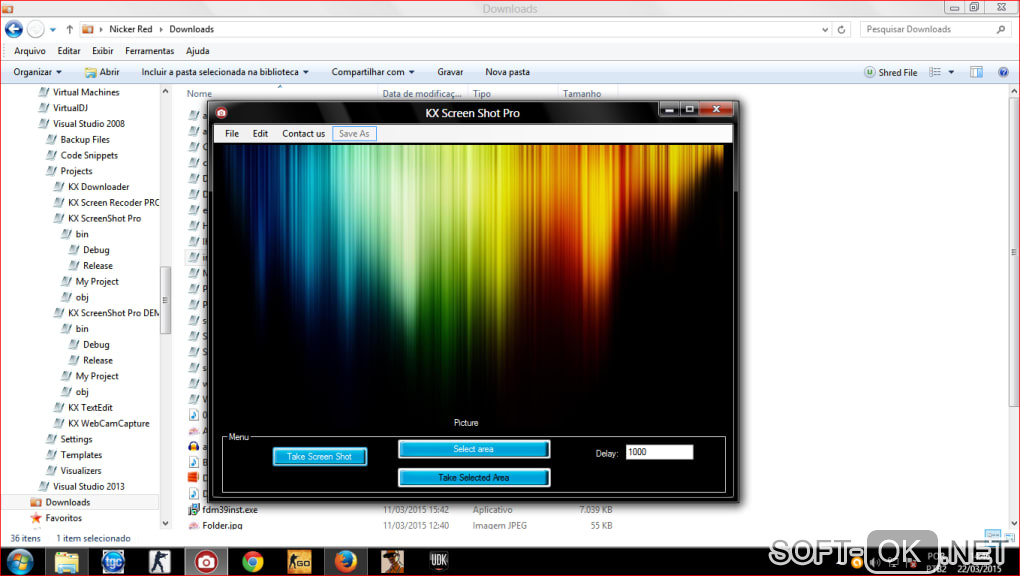Click the Nome column header
The width and height of the screenshot is (1020, 576).
[x=199, y=94]
